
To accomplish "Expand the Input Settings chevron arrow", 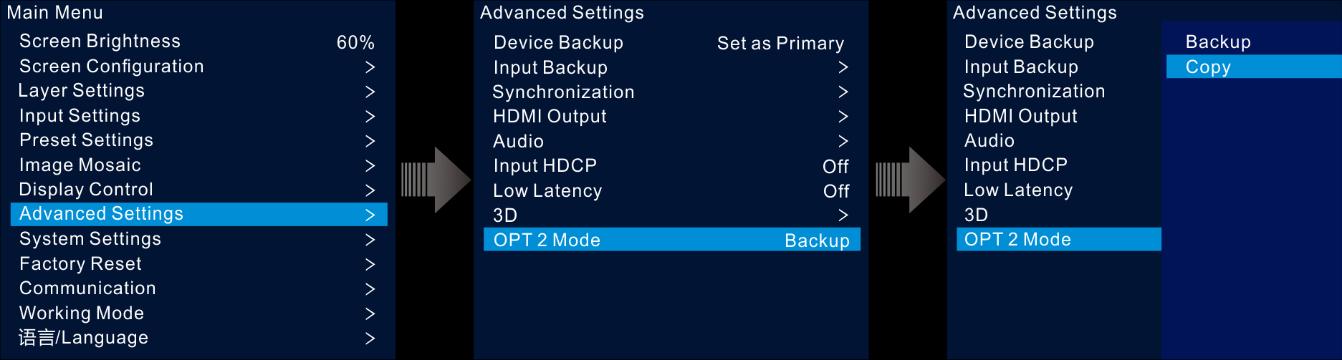I will [x=370, y=116].
